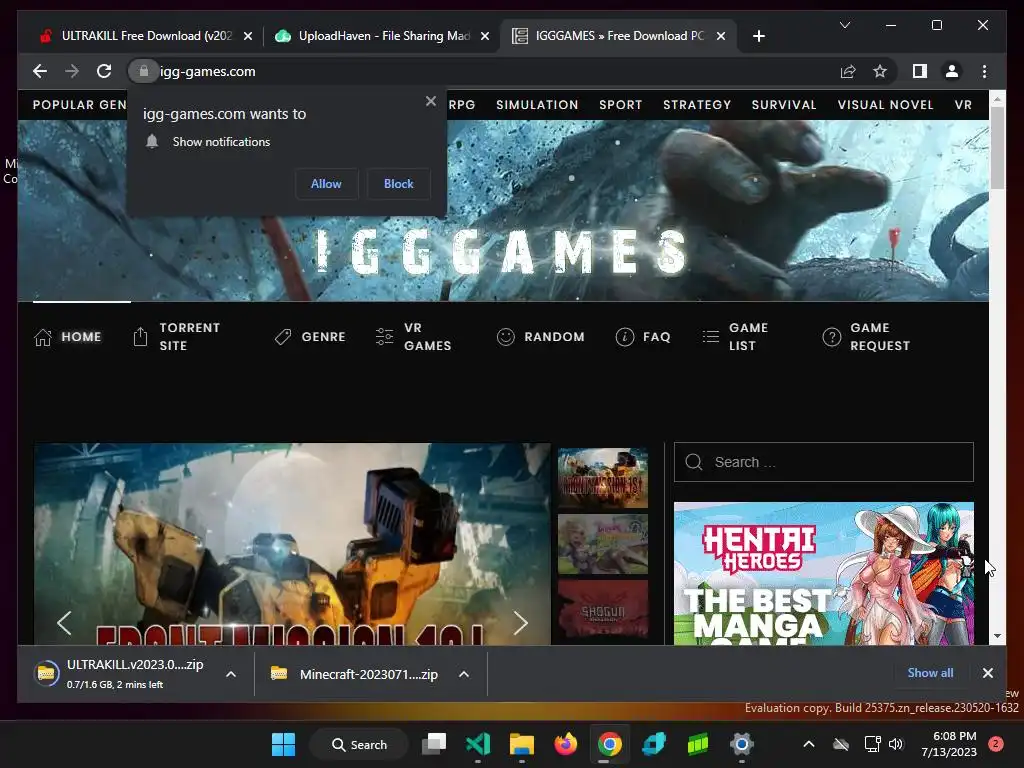Screen dimensions: 1024x768
Task: Close the UploadHaven tab
Action: (x=485, y=36)
